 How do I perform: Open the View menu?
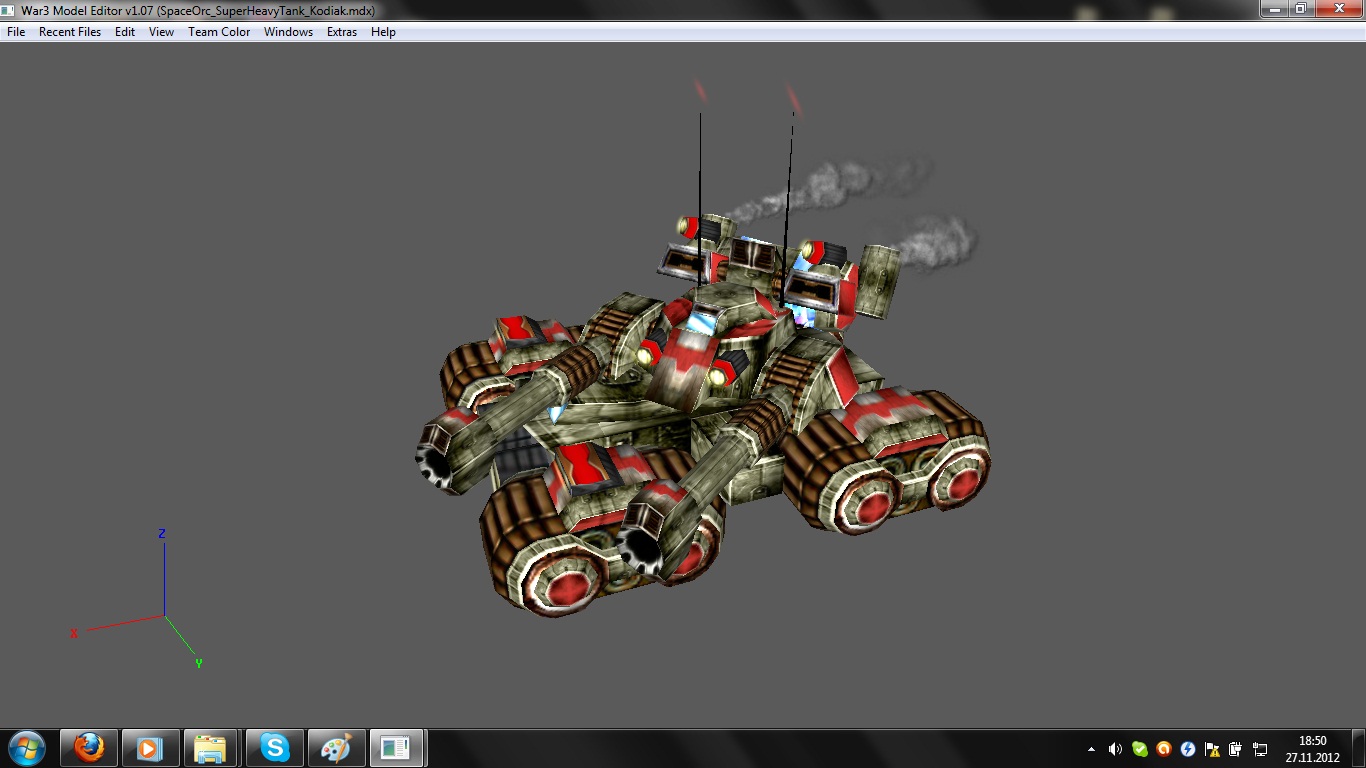pos(161,32)
